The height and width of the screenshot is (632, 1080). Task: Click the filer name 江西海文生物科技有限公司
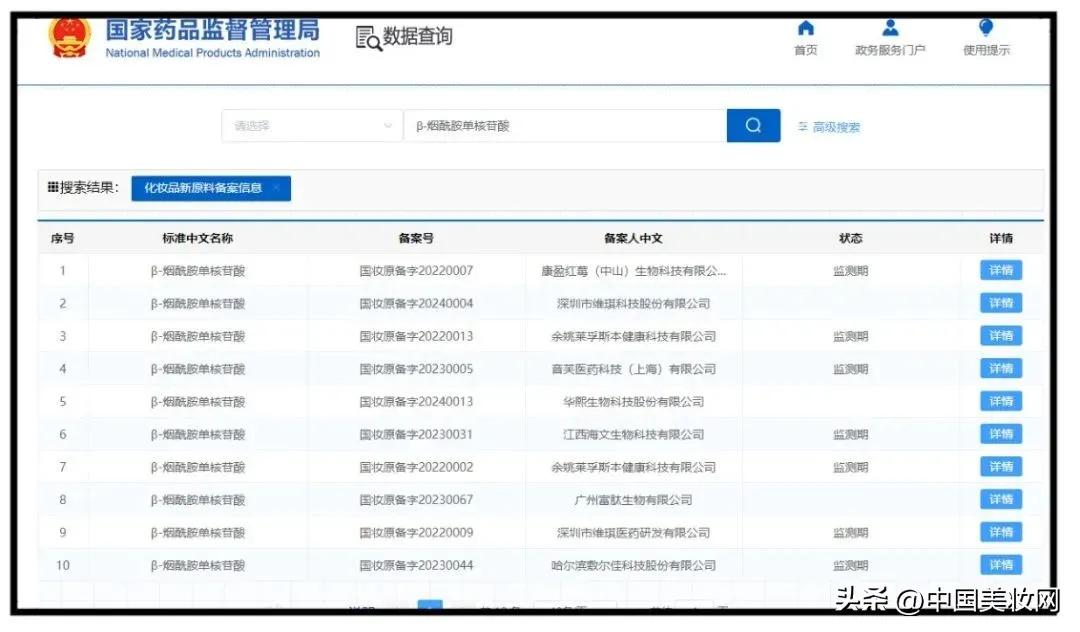coord(633,434)
